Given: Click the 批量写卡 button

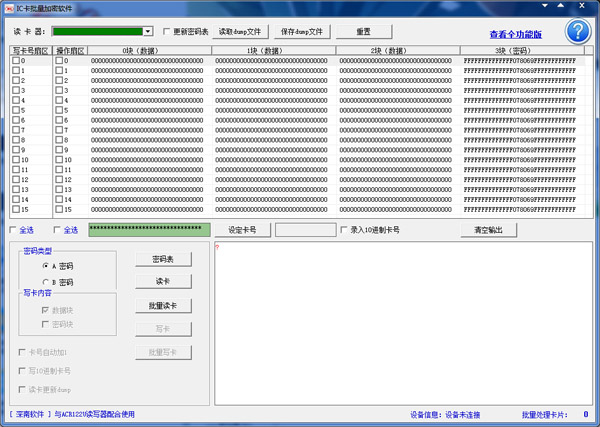Looking at the screenshot, I should click(x=163, y=352).
